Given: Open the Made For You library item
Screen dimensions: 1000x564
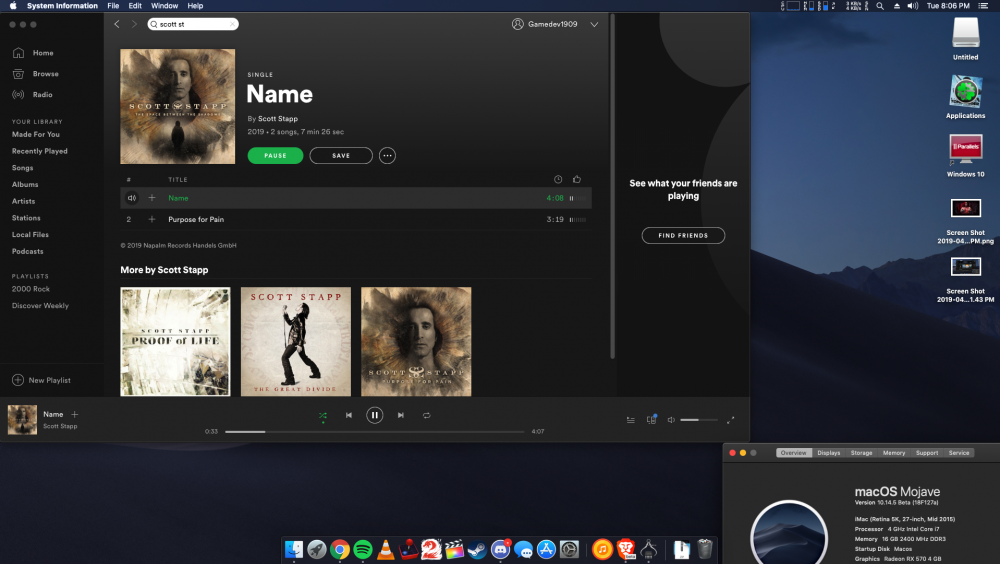Looking at the screenshot, I should (36, 135).
